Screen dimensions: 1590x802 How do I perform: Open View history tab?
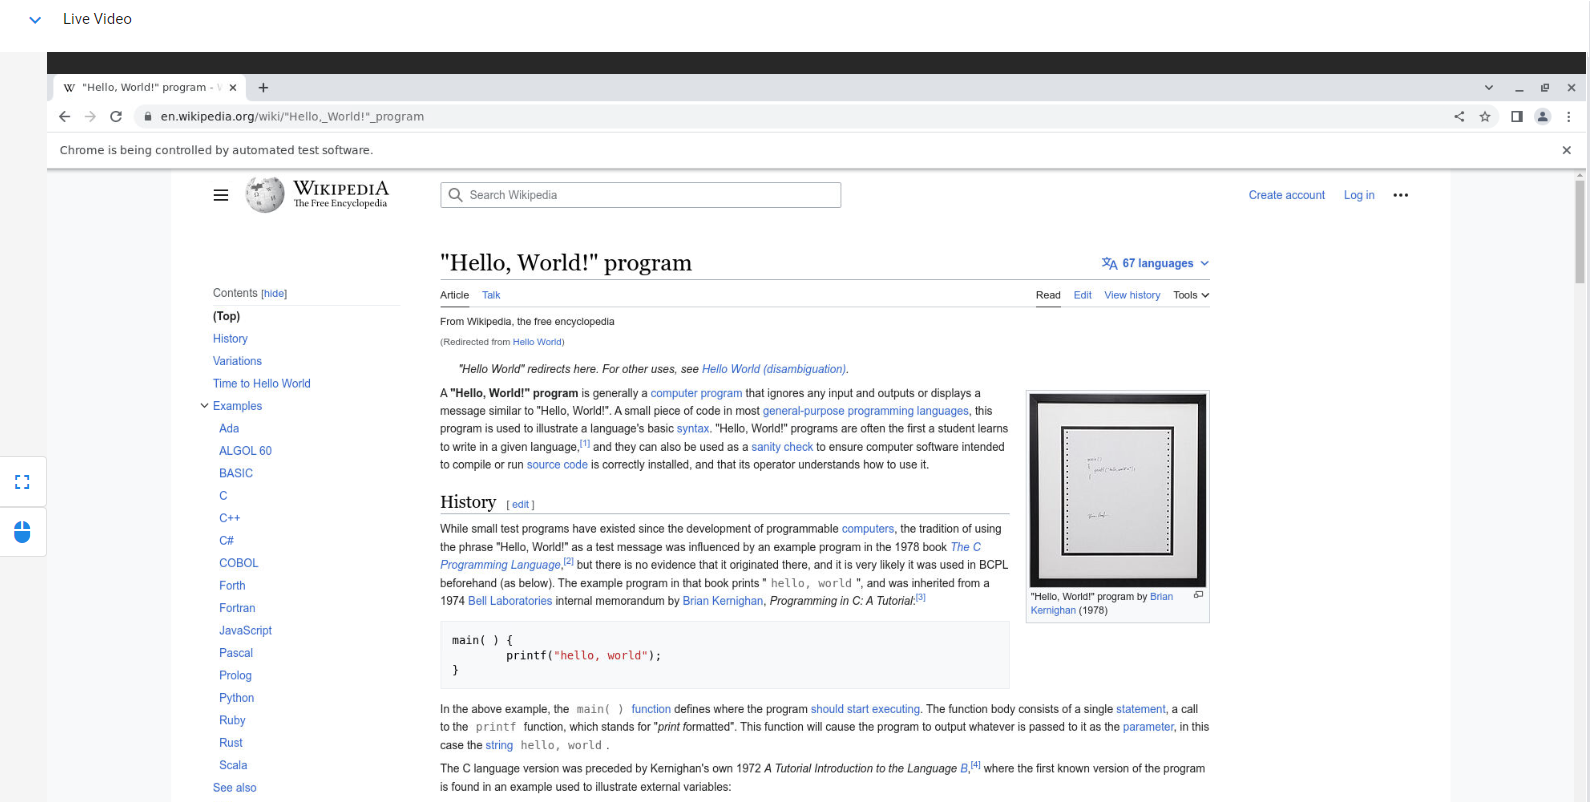point(1132,295)
